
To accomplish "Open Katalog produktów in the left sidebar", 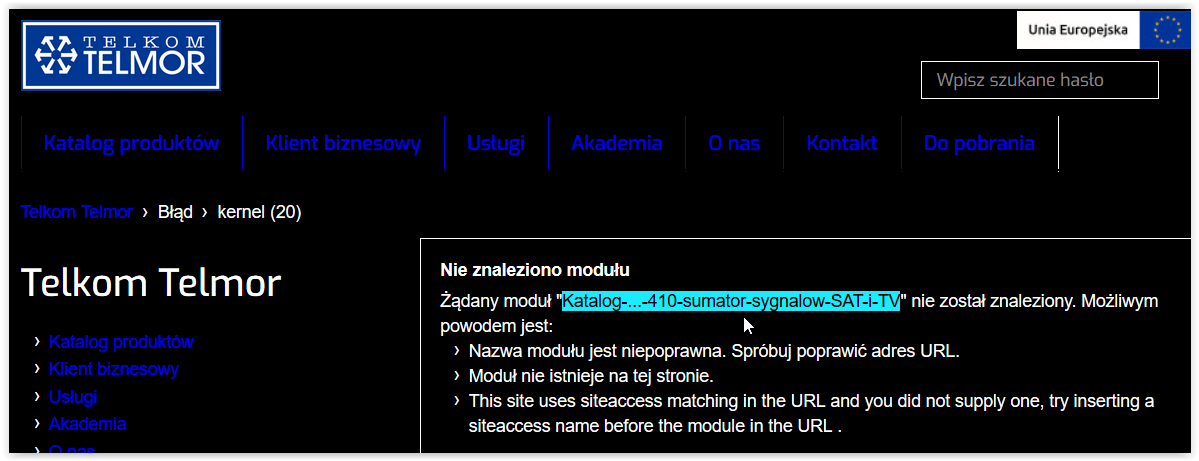I will tap(121, 342).
